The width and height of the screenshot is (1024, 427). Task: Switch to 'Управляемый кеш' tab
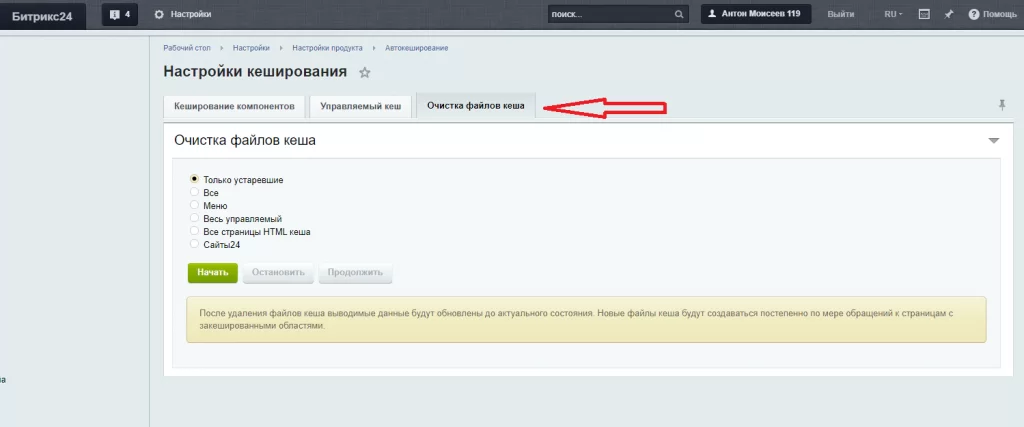tap(360, 106)
